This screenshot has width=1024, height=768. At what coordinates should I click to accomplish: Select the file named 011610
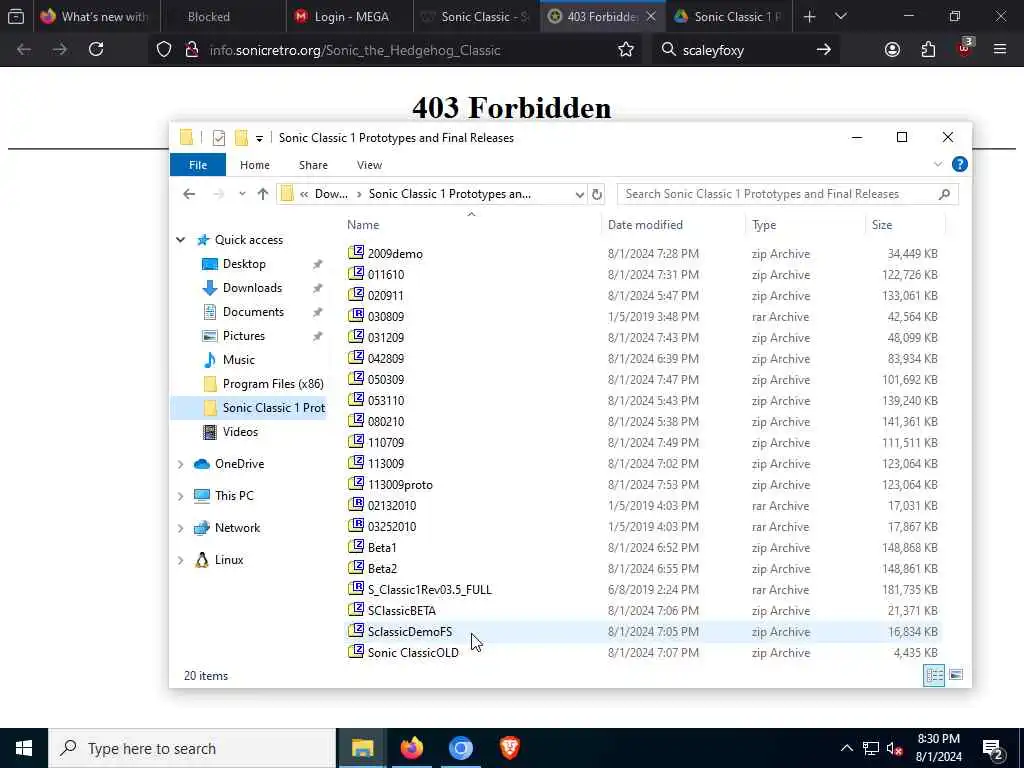click(386, 275)
